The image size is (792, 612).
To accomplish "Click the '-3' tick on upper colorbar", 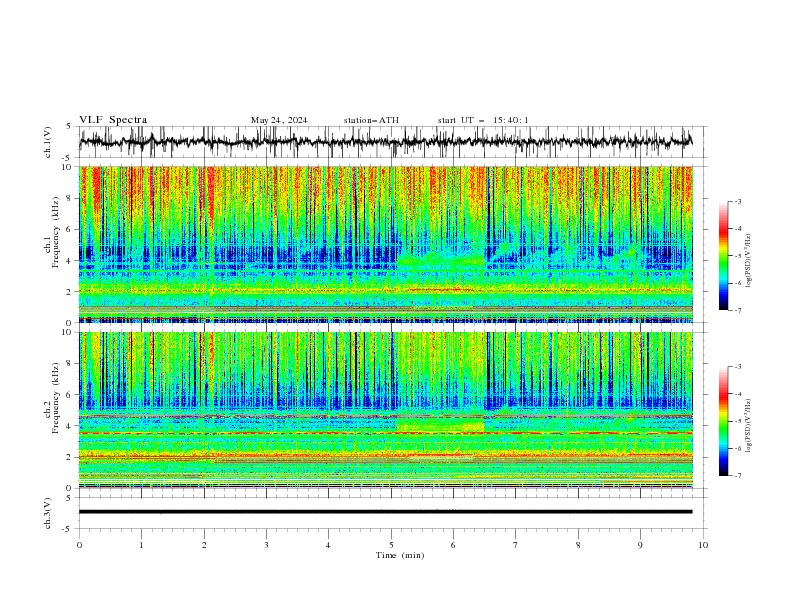I will (738, 201).
